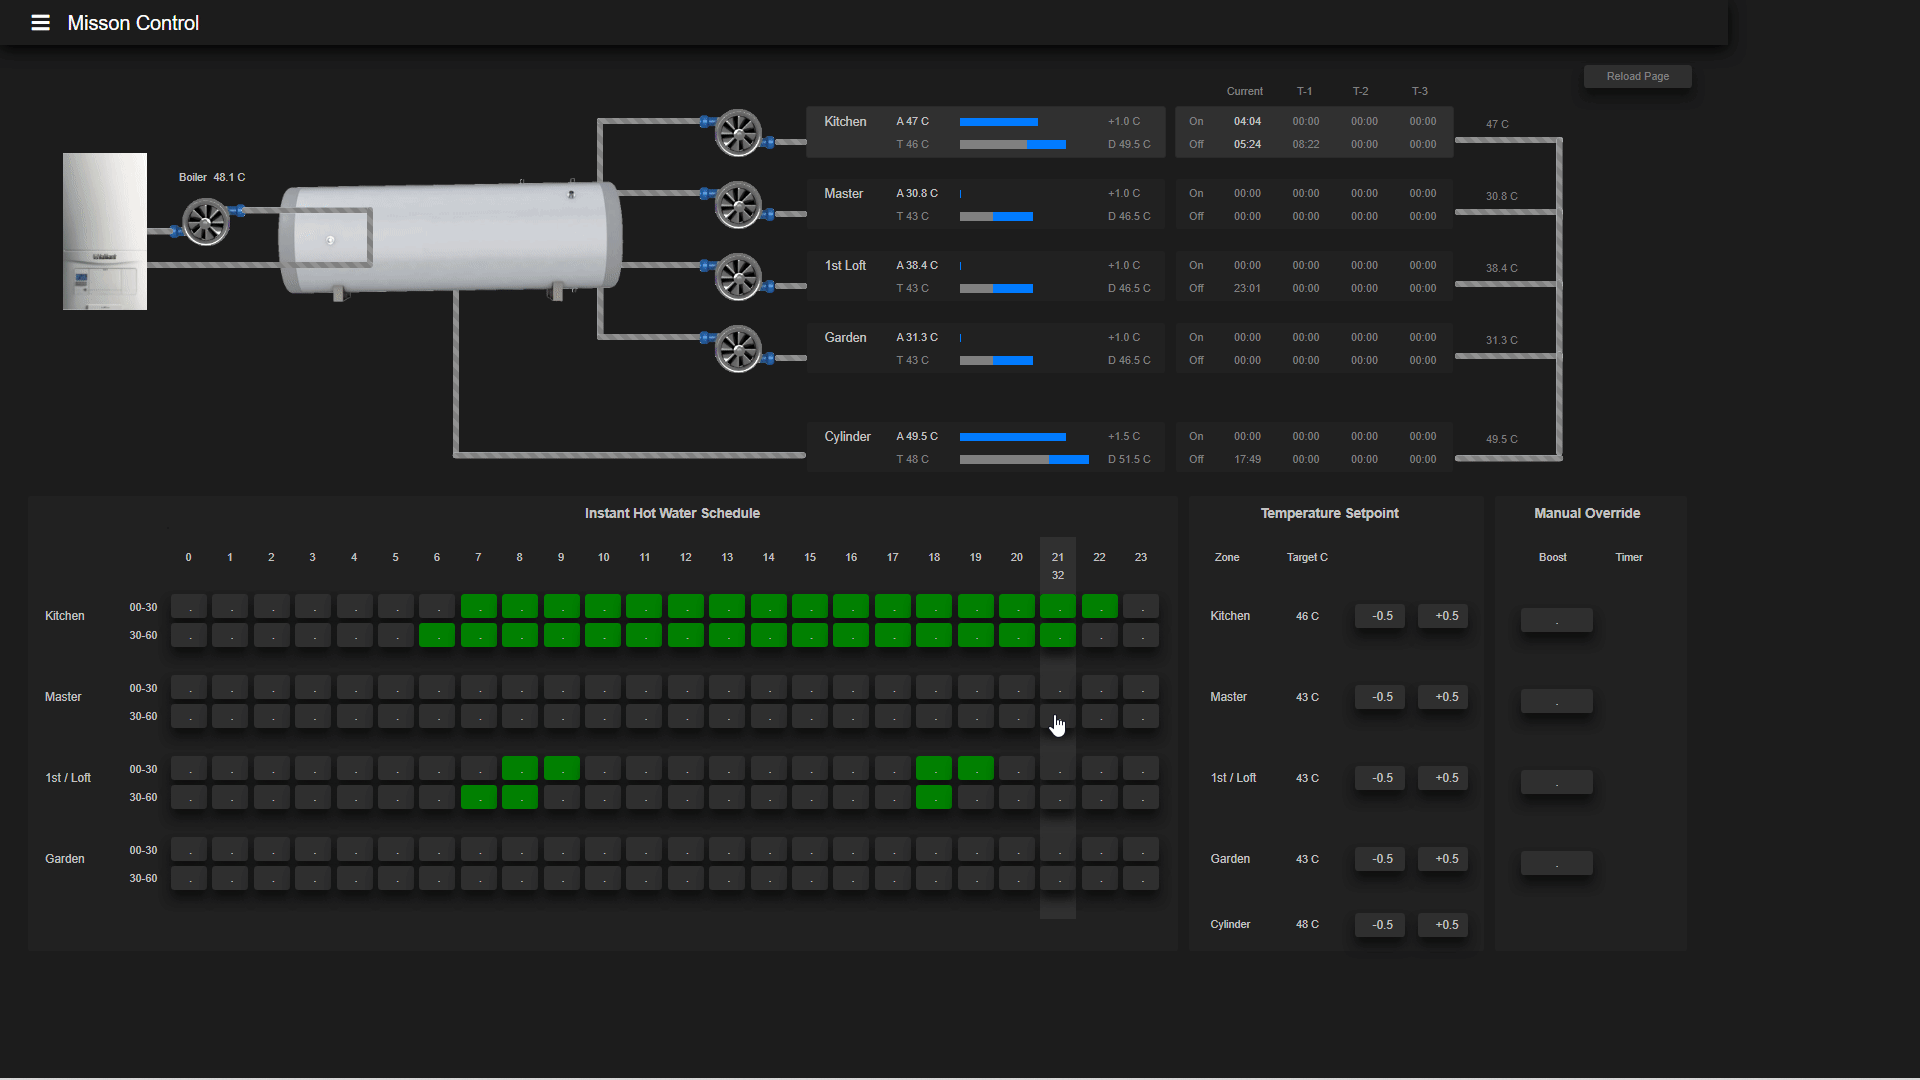
Task: Click the Manual Override heading
Action: [x=1587, y=513]
